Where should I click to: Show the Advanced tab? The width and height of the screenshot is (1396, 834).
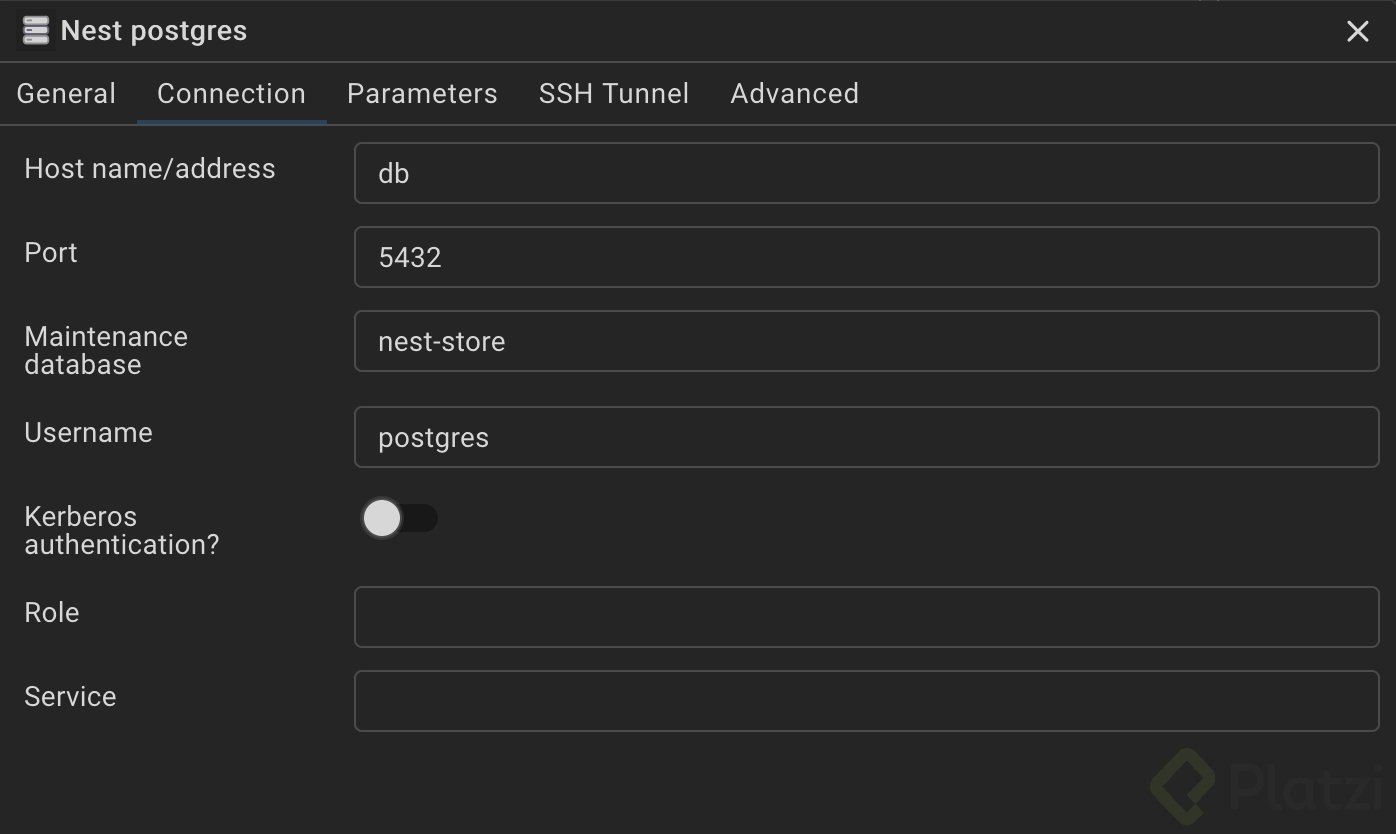794,94
